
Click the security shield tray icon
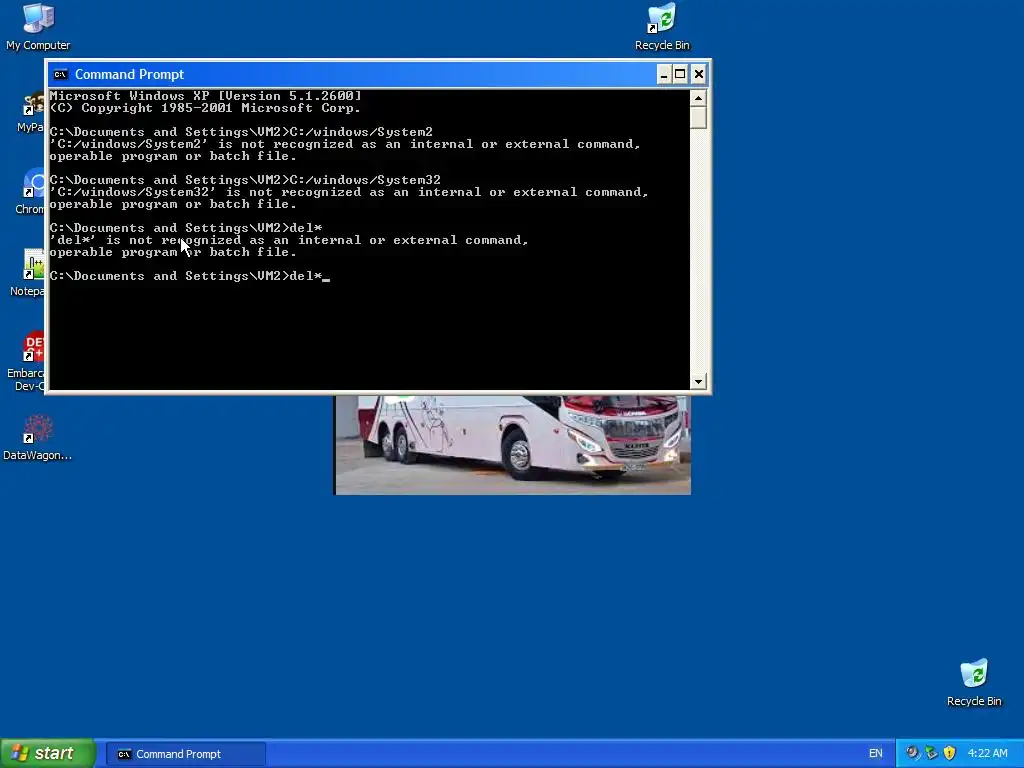(x=949, y=753)
